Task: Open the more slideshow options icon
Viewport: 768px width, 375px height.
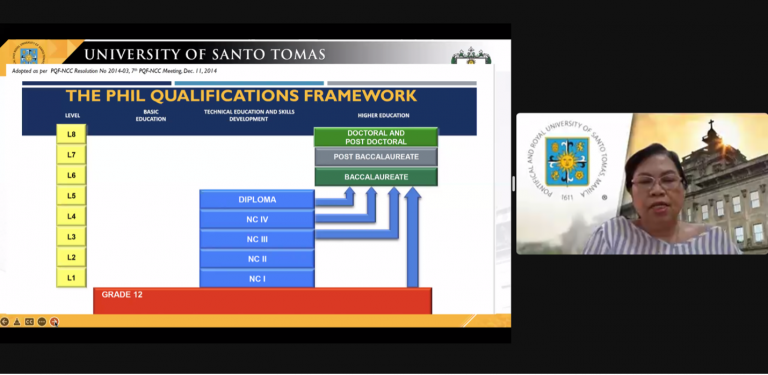Action: 42,322
